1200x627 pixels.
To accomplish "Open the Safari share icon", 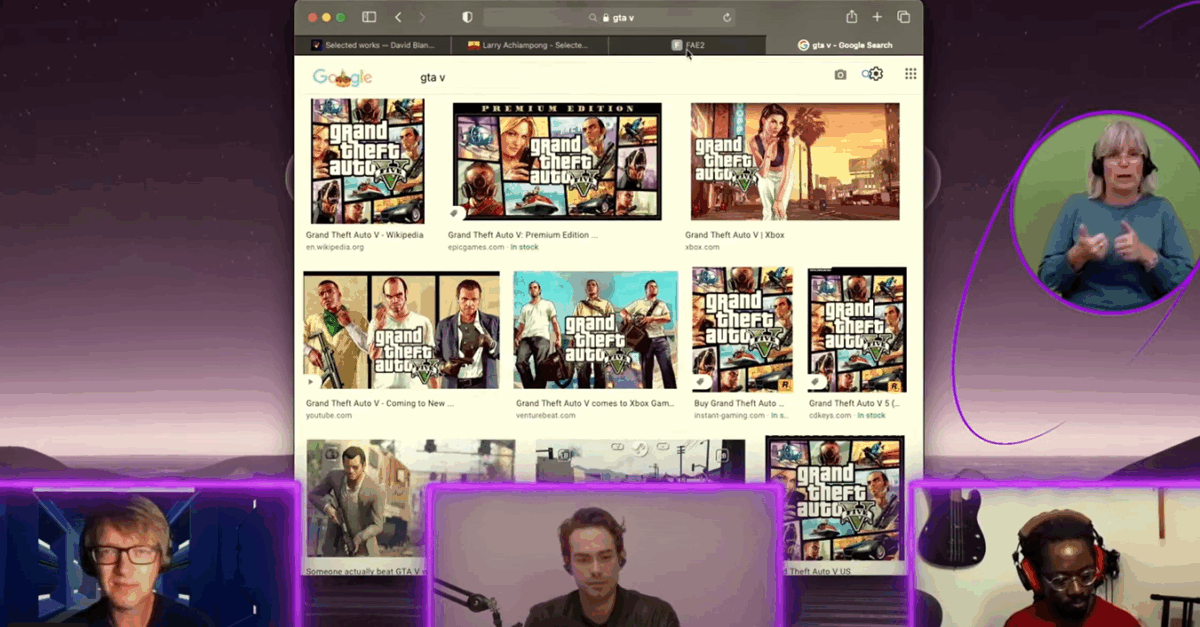I will (851, 17).
